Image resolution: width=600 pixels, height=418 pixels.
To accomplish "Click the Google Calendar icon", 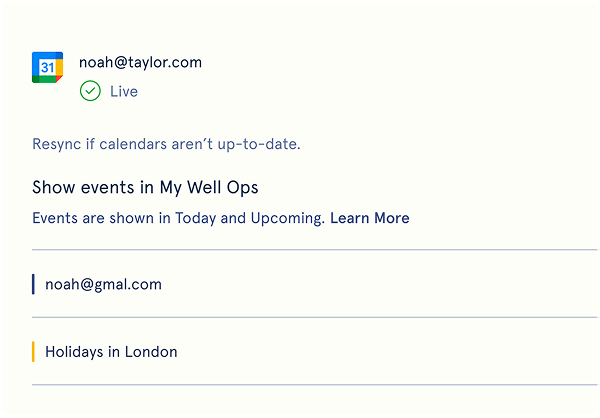I will pos(47,67).
